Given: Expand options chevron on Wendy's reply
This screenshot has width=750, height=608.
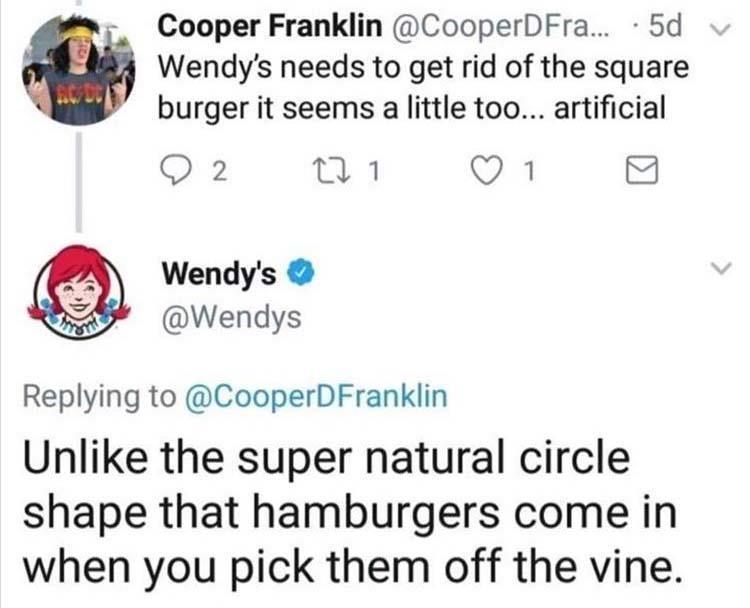Looking at the screenshot, I should click(721, 268).
